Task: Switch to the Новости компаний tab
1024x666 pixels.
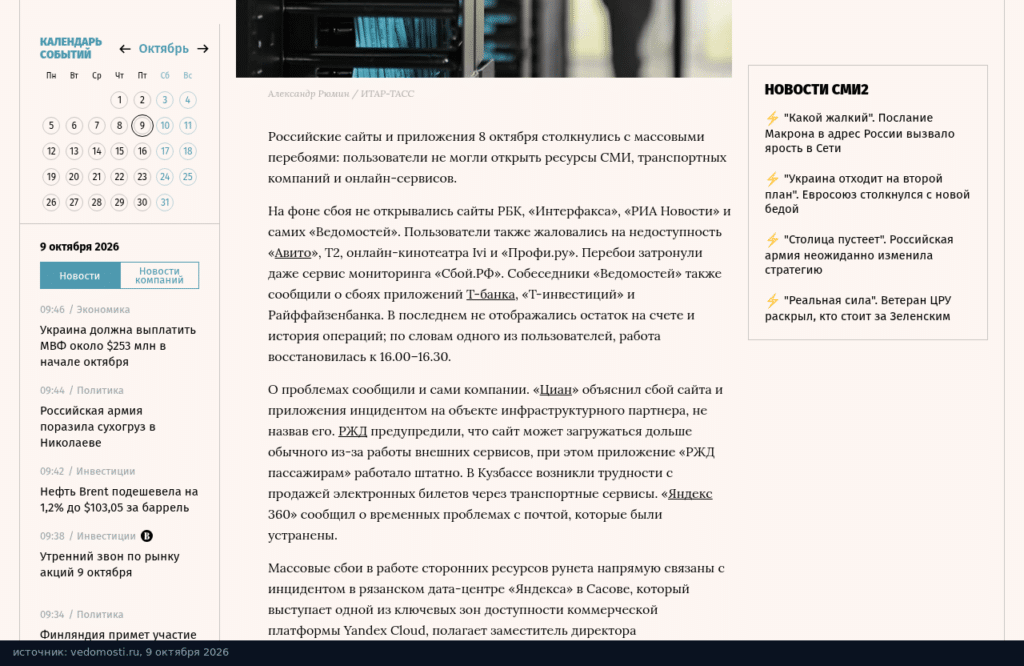Action: coord(159,276)
